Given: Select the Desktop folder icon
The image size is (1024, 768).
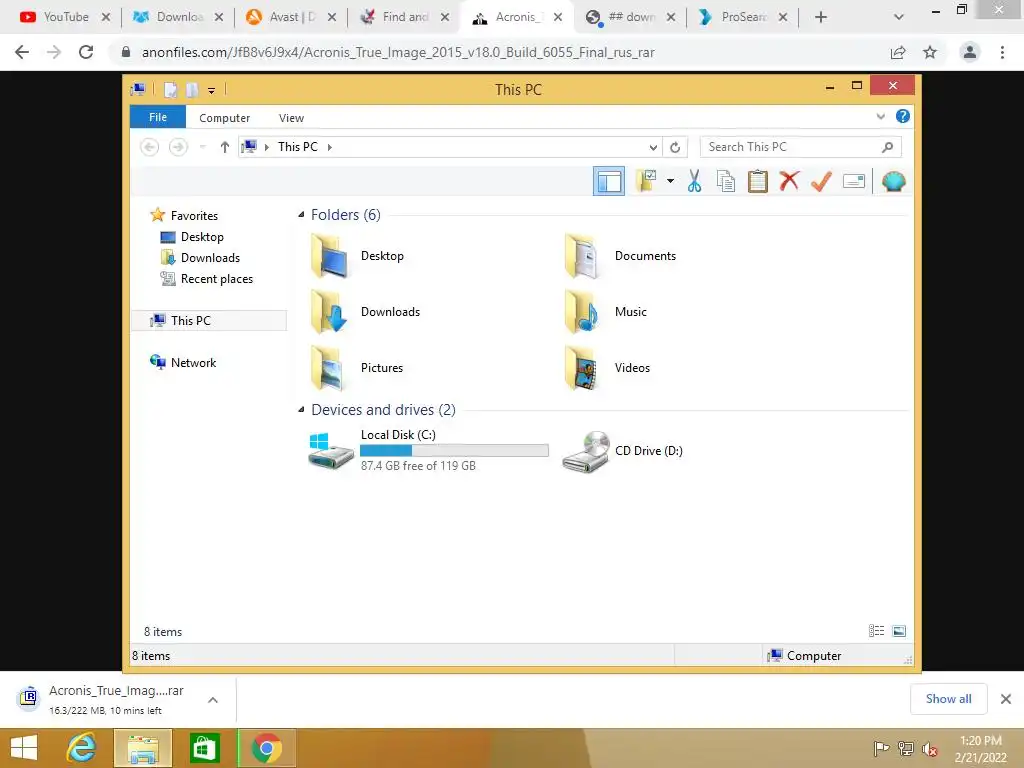Looking at the screenshot, I should (330, 256).
